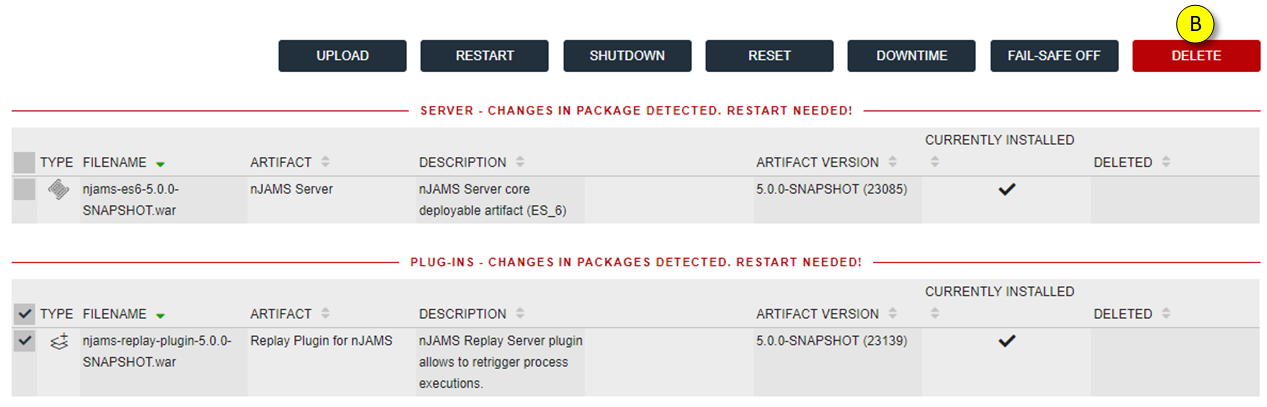
Task: Turn off fail-safe with Fail-Safe Off
Action: pyautogui.click(x=1054, y=56)
